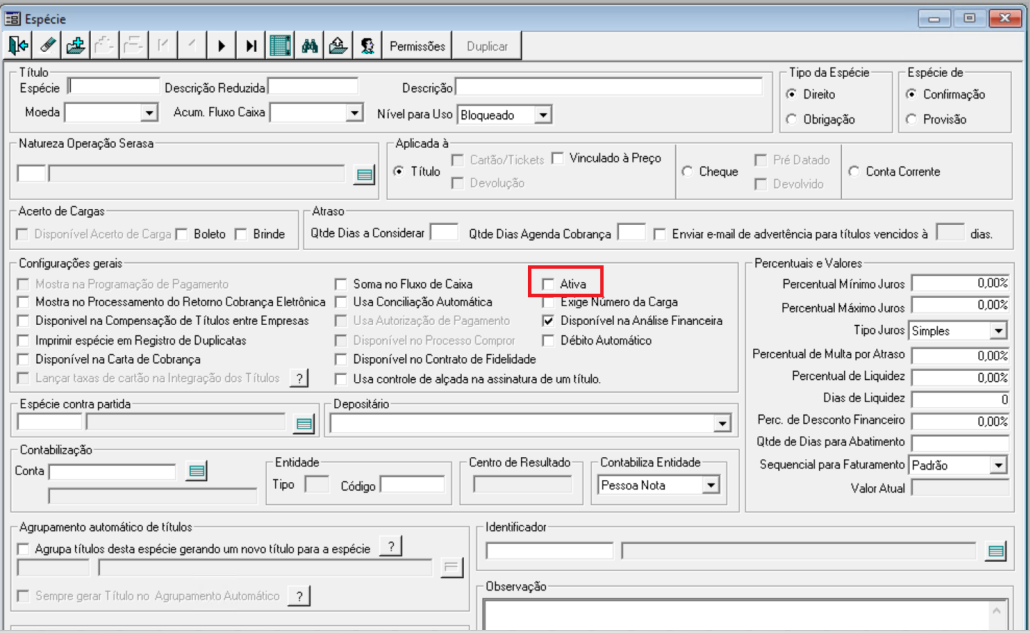Open the Moeda dropdown
Viewport: 1030px width, 633px height.
tap(149, 113)
